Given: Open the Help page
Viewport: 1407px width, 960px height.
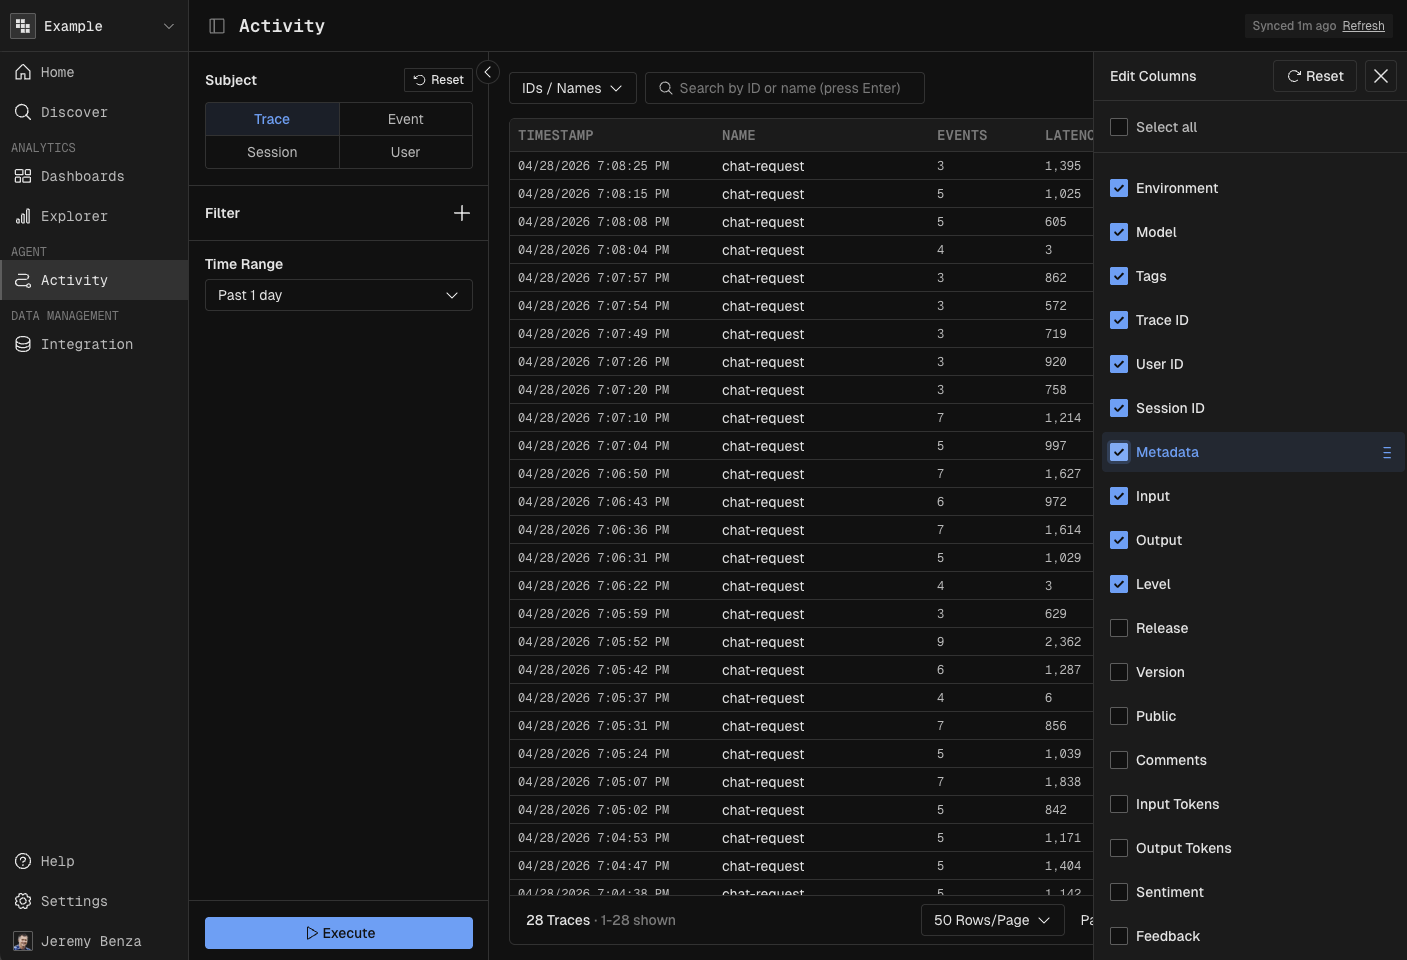Looking at the screenshot, I should (57, 862).
